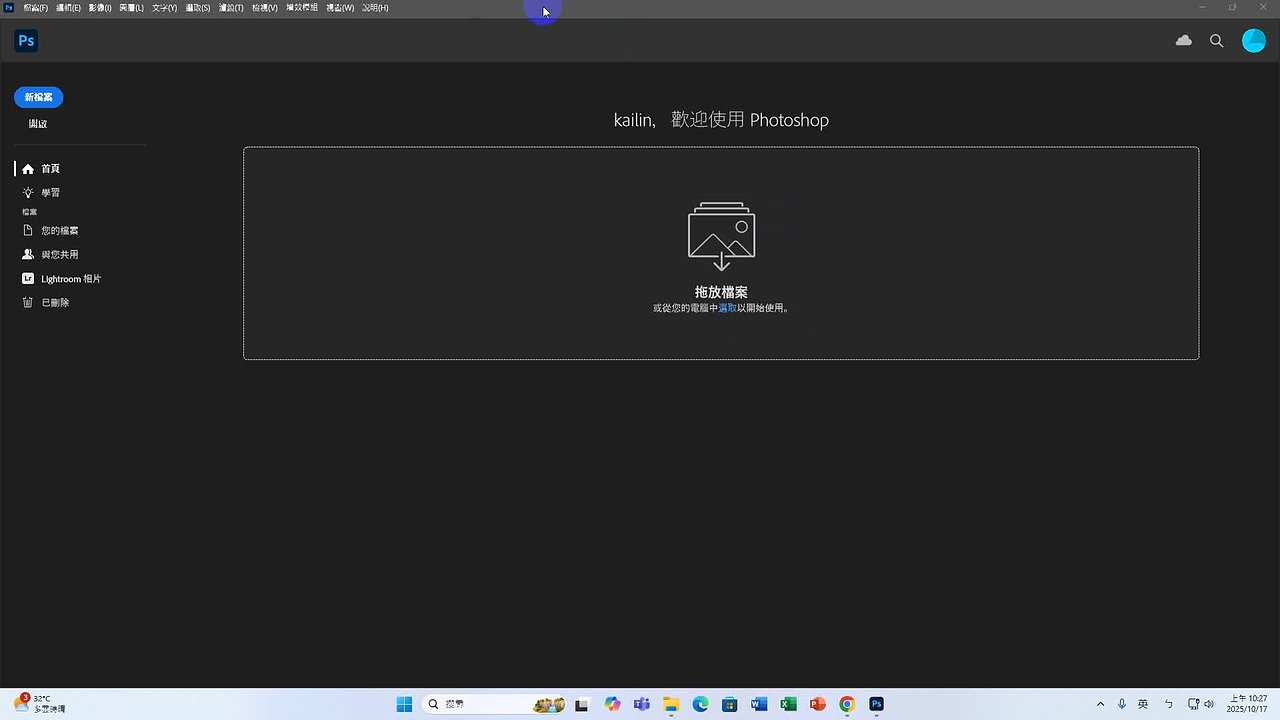
Task: Open the 影像 menu
Action: (x=99, y=7)
